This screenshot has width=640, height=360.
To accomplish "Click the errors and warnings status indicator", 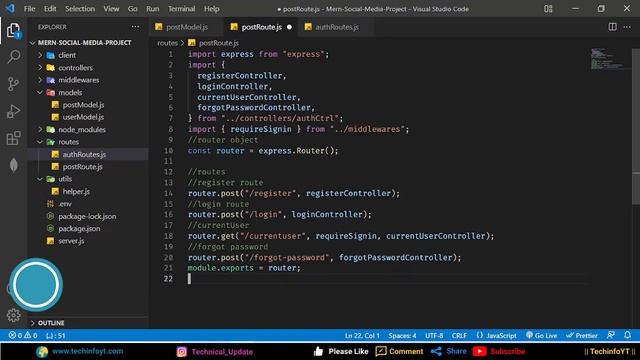I will coord(23,336).
